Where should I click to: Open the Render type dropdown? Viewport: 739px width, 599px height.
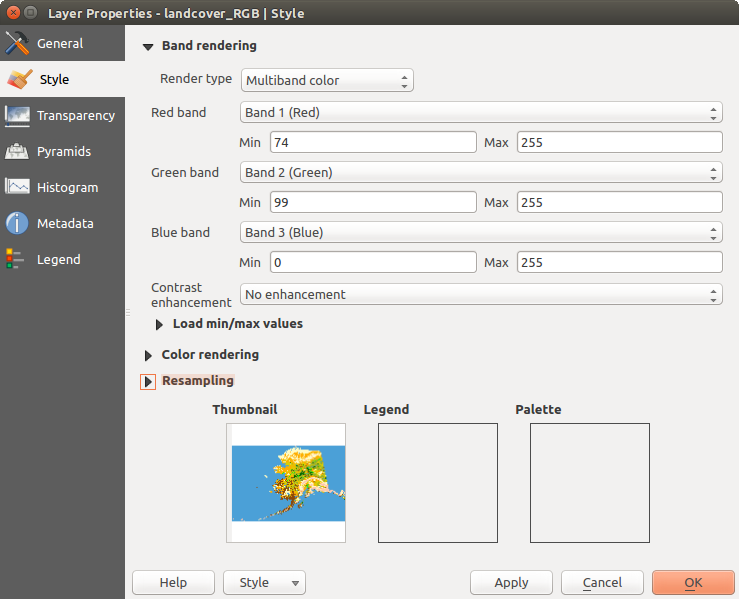326,80
